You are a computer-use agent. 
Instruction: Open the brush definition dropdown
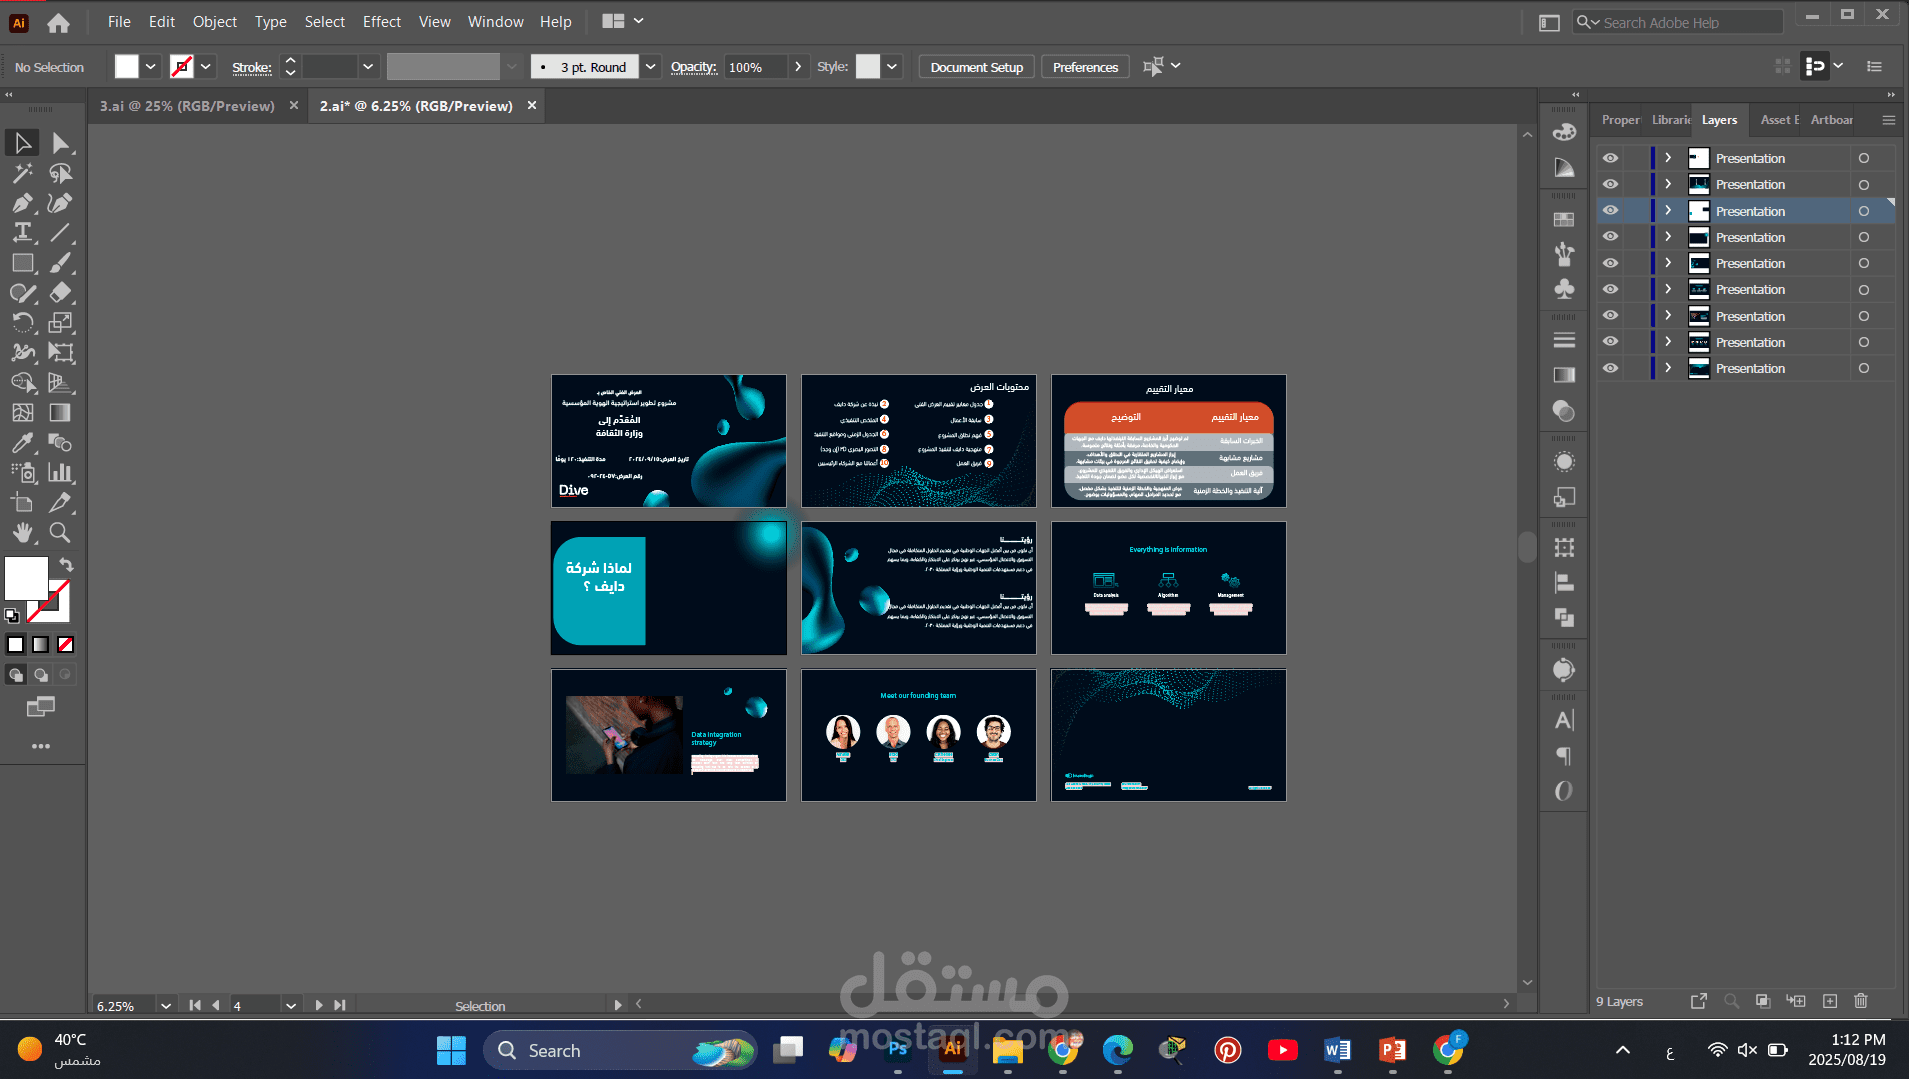(651, 67)
